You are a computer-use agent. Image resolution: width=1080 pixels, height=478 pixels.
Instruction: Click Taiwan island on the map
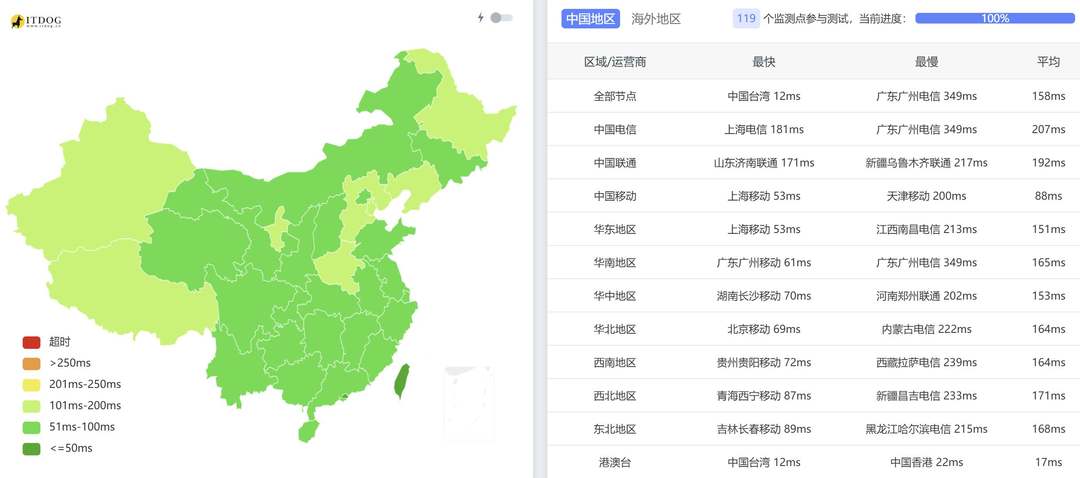click(401, 381)
